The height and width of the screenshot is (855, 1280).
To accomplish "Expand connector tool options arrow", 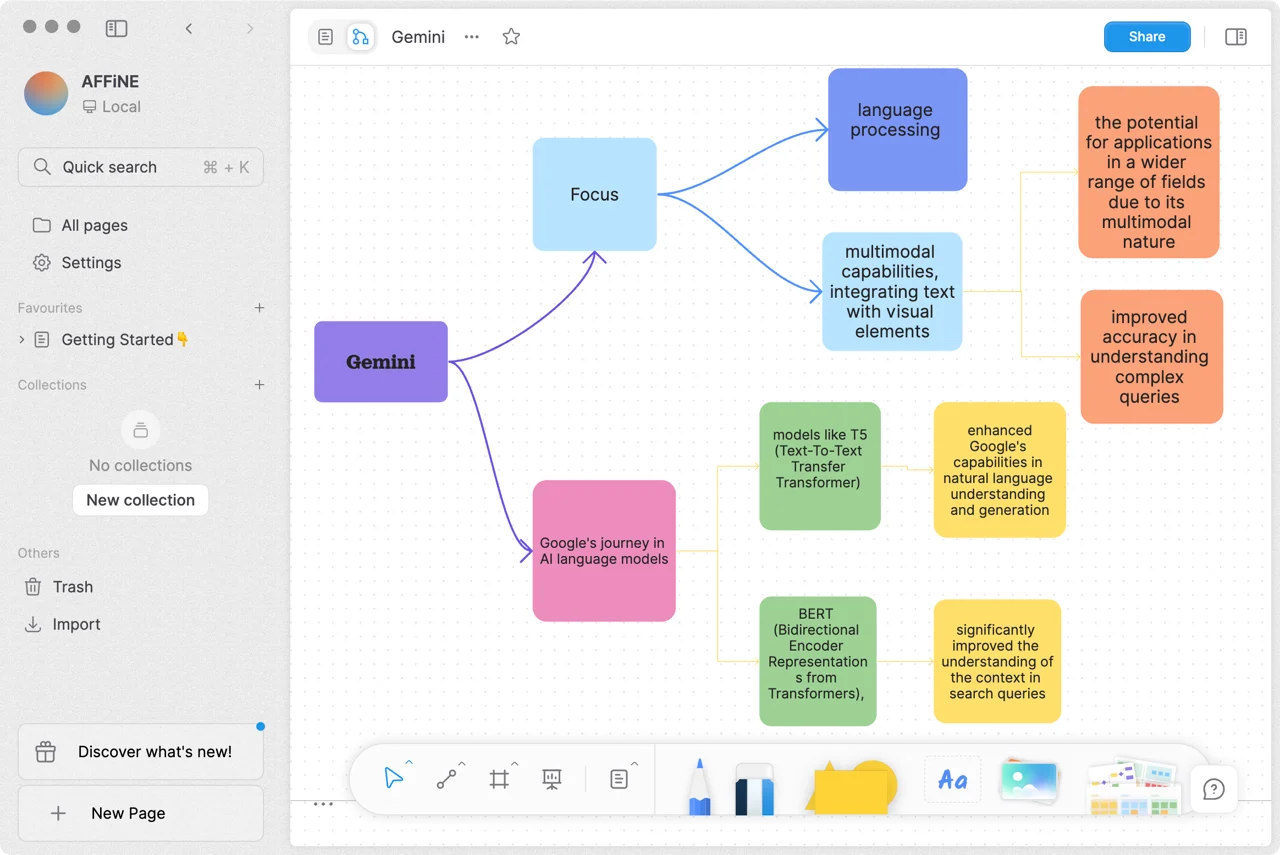I will (x=462, y=764).
